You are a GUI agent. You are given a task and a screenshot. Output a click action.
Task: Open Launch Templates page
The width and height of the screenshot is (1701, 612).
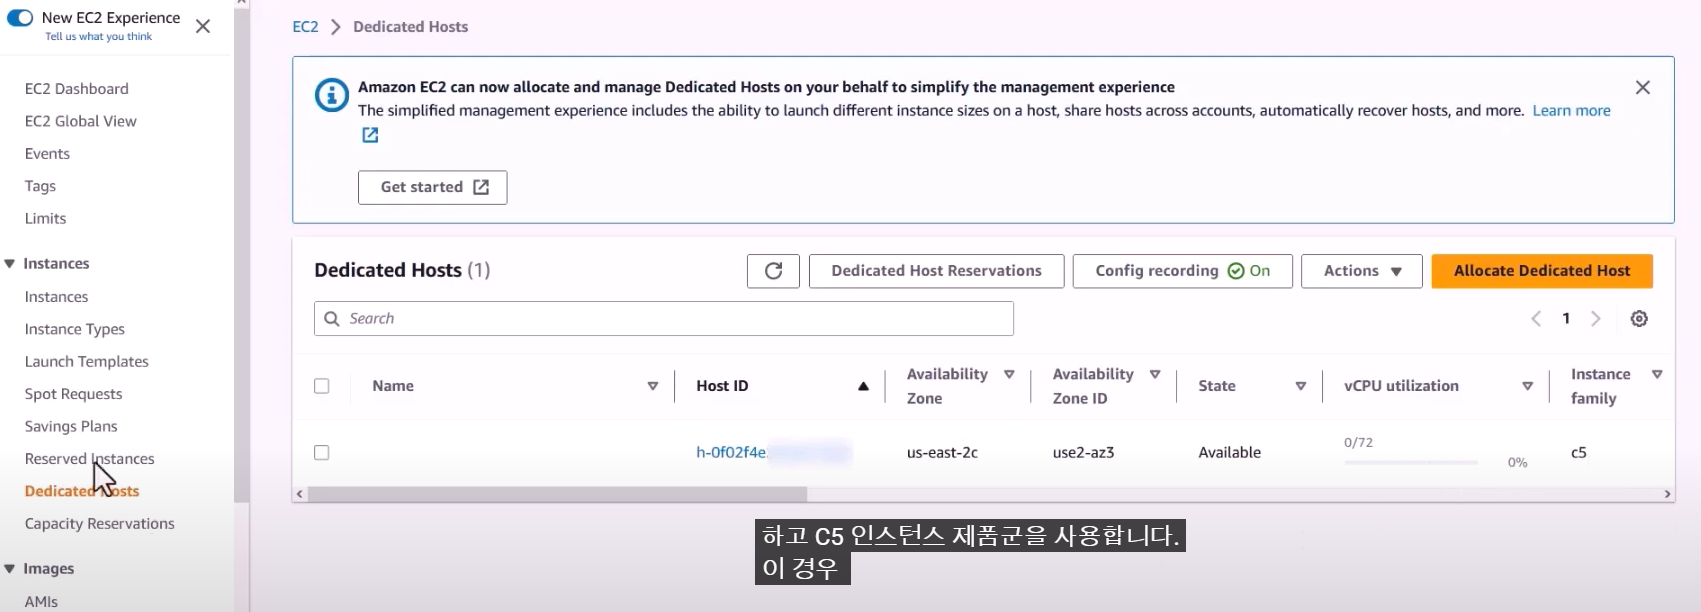pos(87,362)
